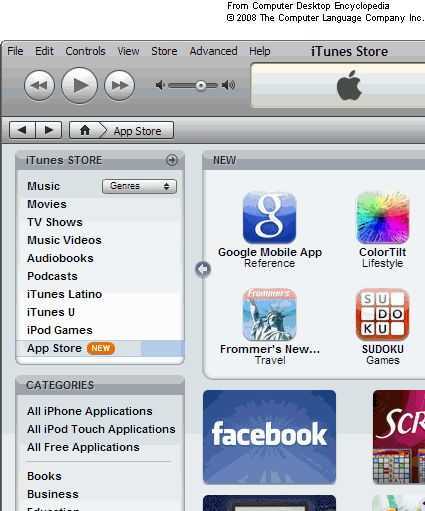Viewport: 425px width, 511px height.
Task: Open the Frommer's New York app icon
Action: pyautogui.click(x=270, y=315)
